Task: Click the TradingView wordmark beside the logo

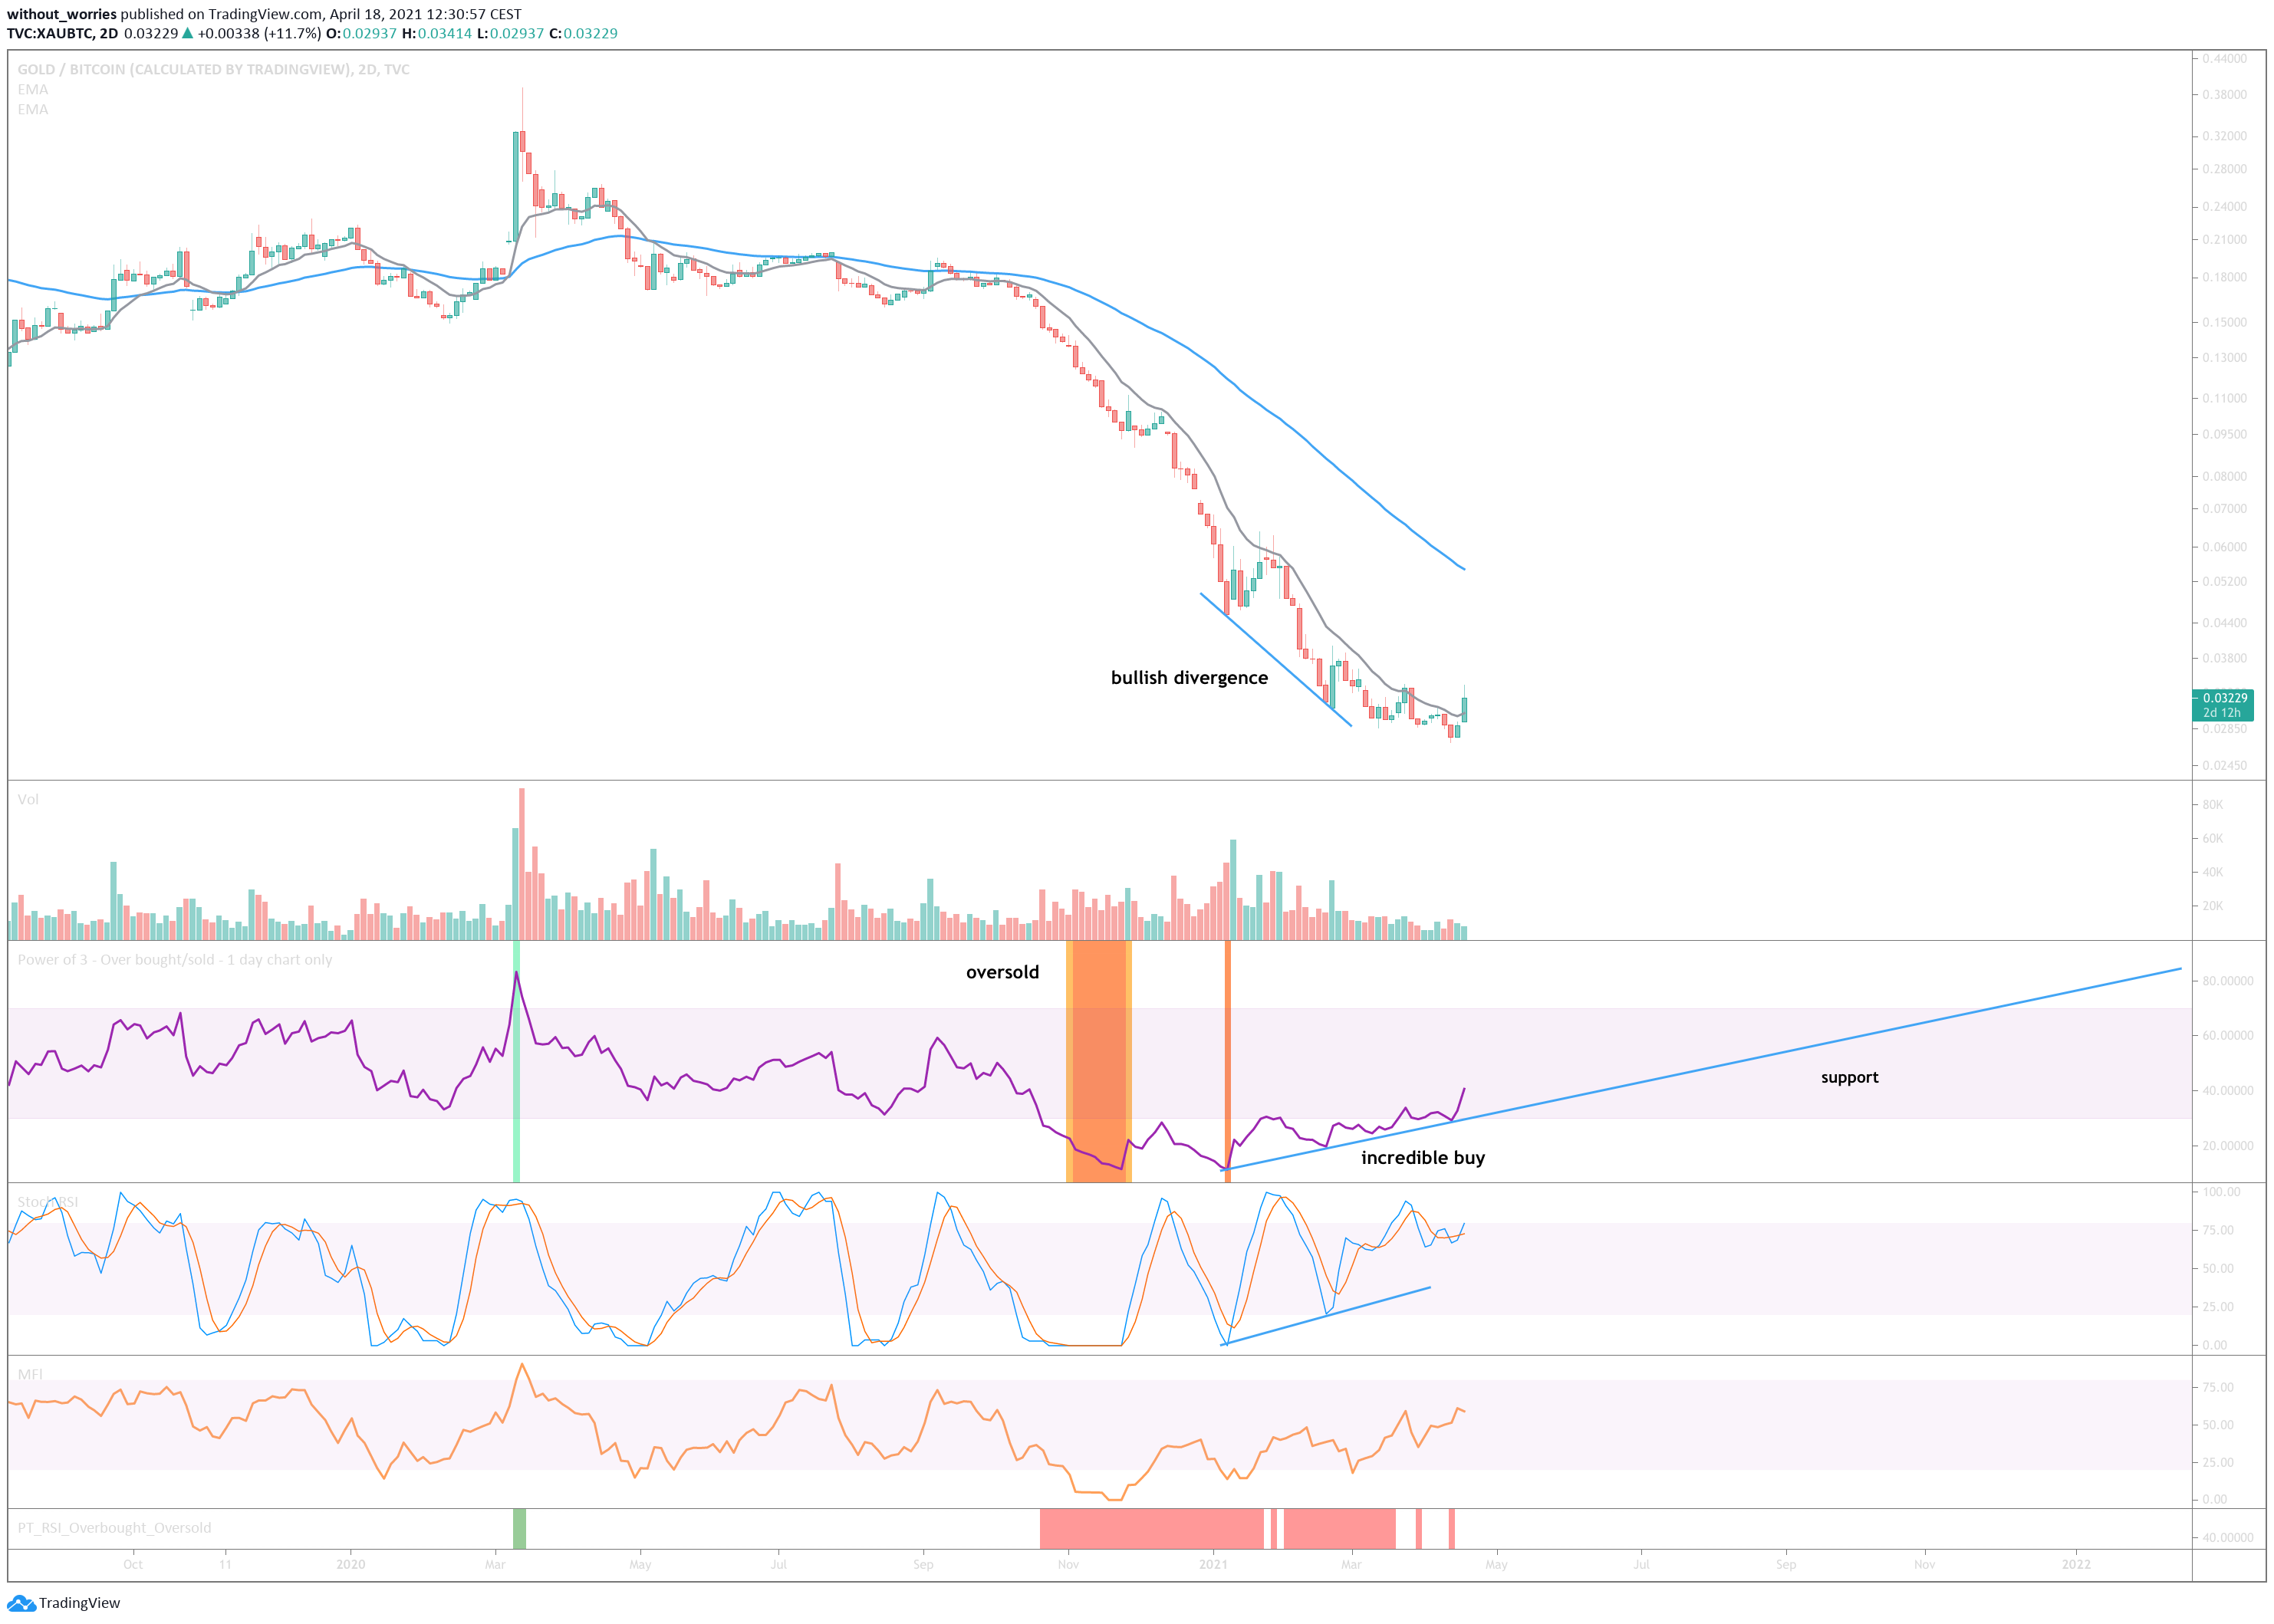Action: tap(80, 1603)
